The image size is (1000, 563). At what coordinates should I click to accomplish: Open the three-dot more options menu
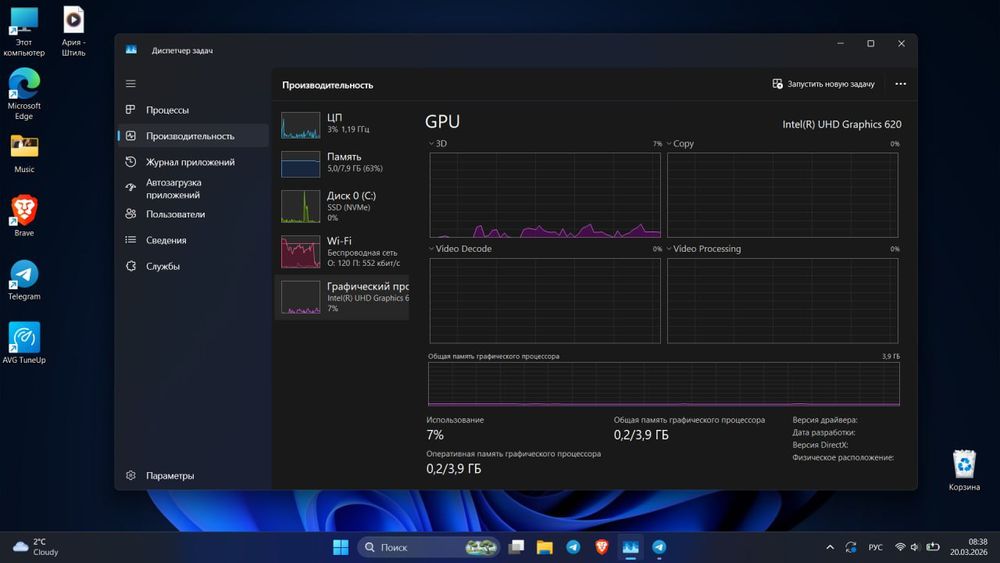click(901, 84)
